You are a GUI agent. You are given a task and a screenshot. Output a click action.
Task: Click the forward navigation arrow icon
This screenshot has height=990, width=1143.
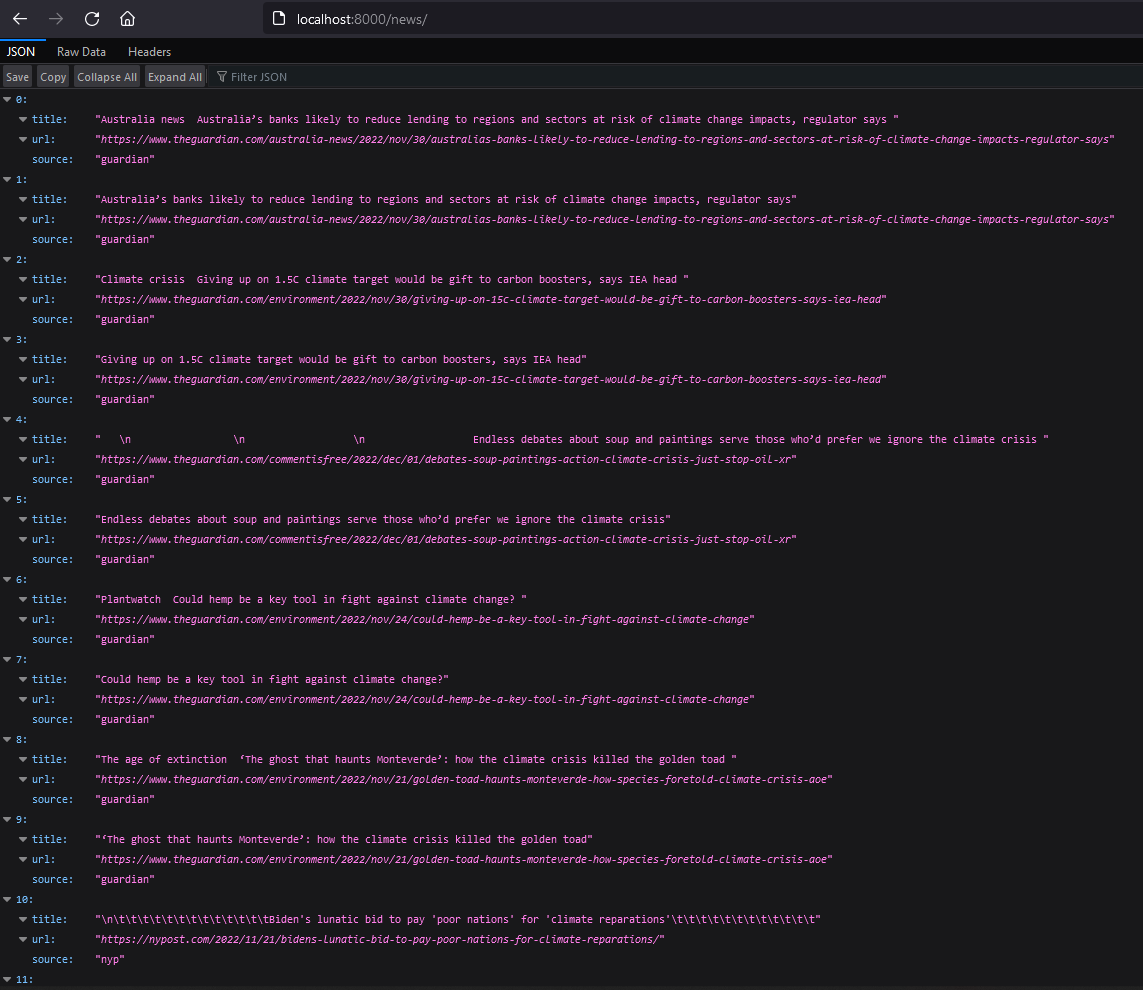point(55,18)
